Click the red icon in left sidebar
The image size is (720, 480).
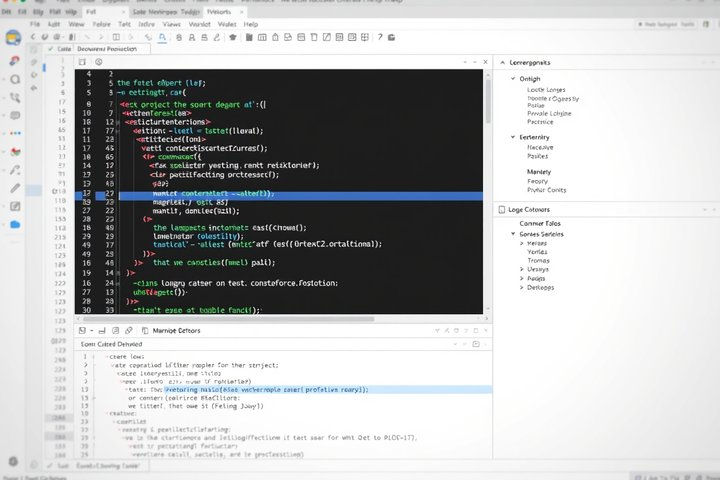(x=15, y=60)
